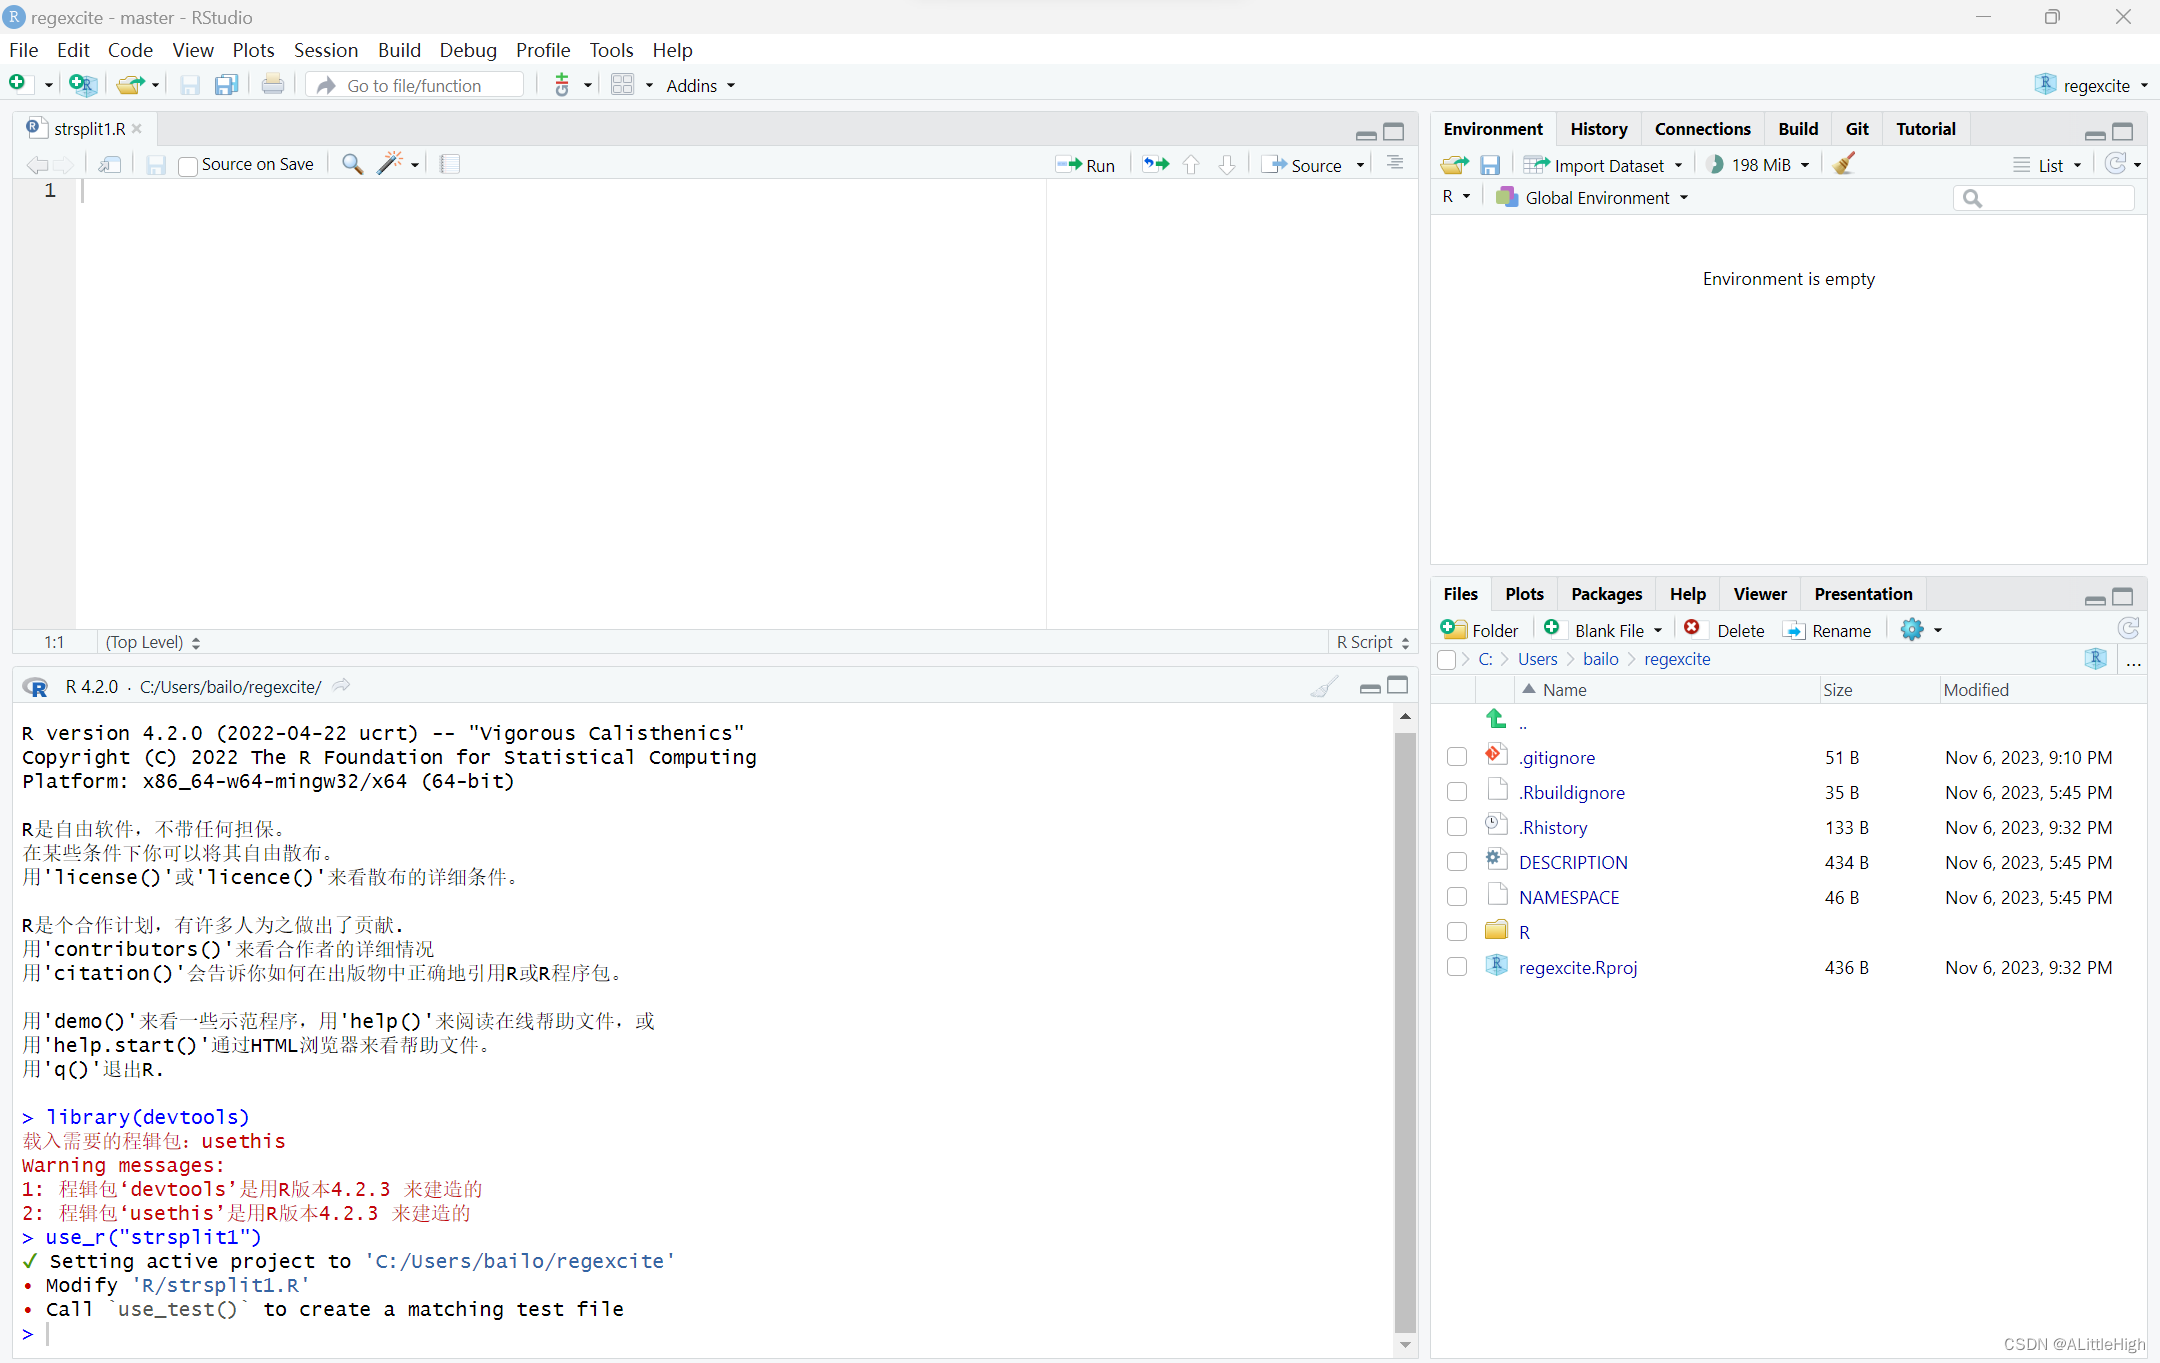The height and width of the screenshot is (1363, 2160).
Task: Expand the R language version dropdown
Action: click(1455, 196)
